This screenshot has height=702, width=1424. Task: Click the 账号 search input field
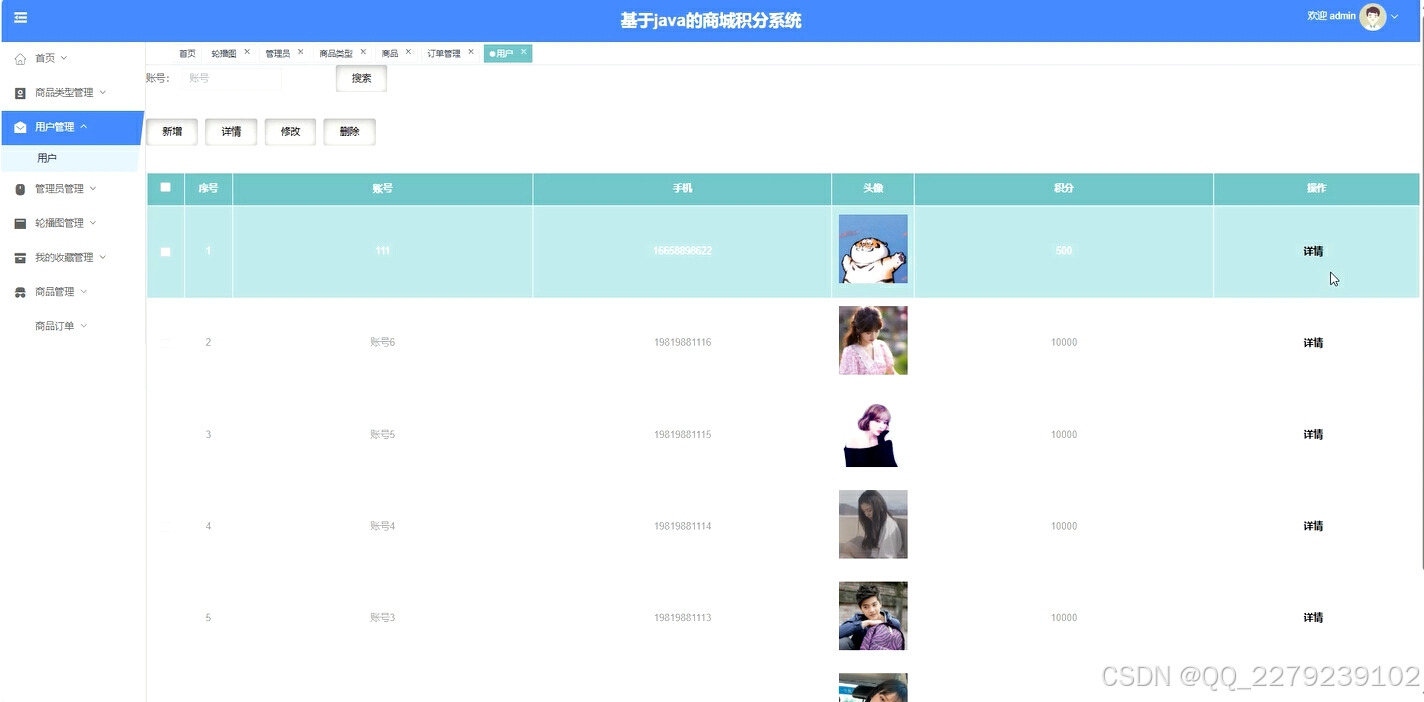230,77
